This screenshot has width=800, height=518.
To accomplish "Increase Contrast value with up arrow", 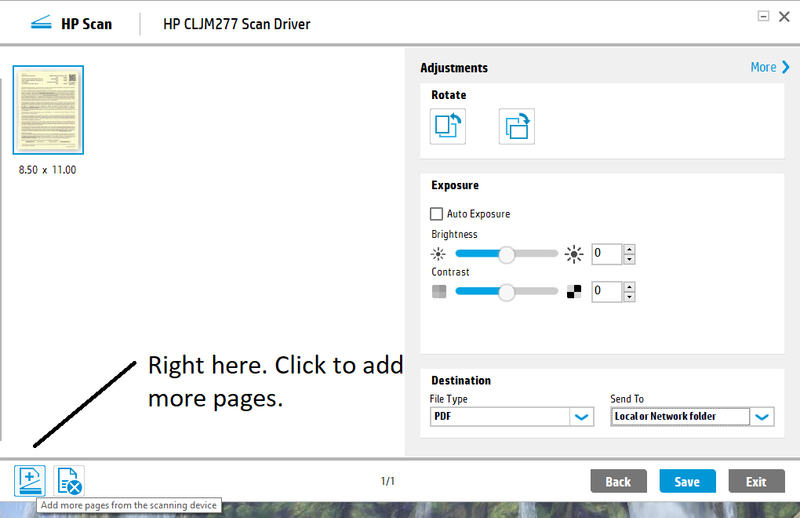I will tap(629, 287).
